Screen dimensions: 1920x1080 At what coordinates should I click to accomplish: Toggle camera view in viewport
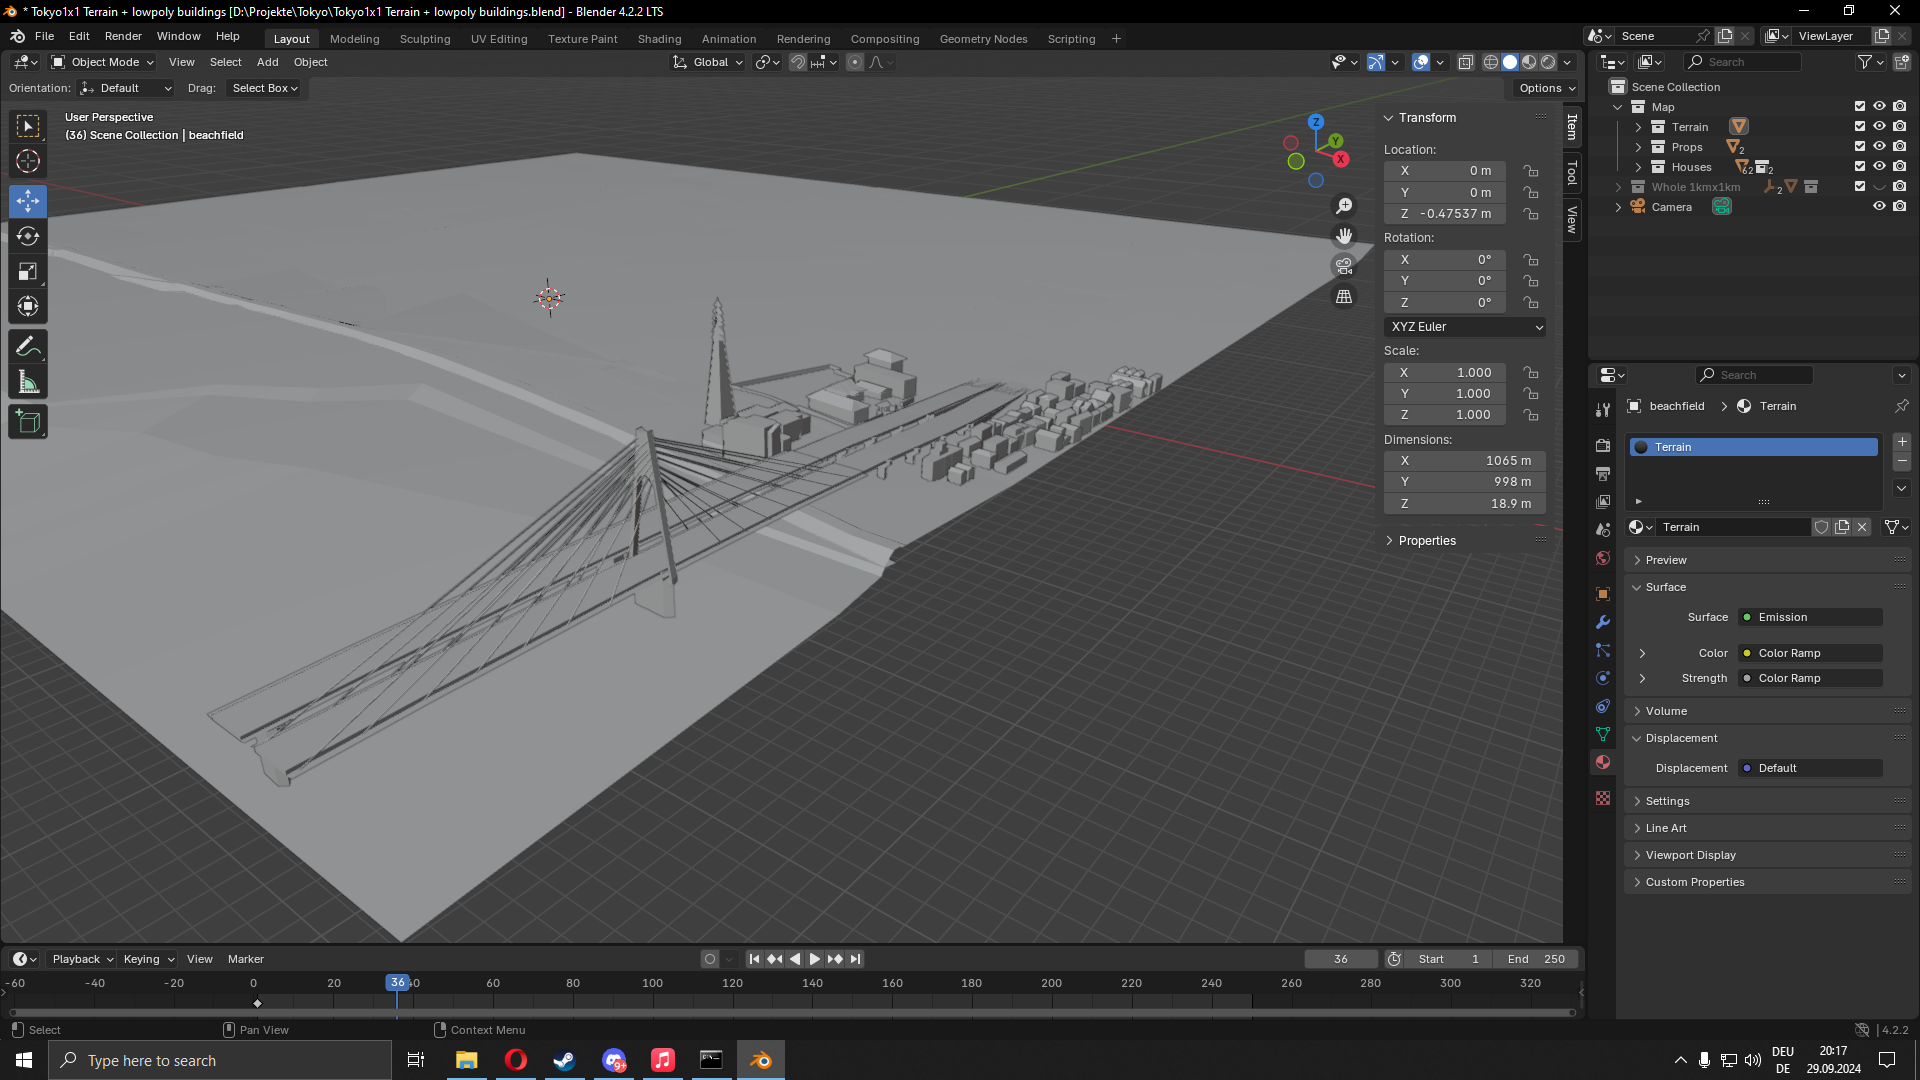[x=1344, y=267]
